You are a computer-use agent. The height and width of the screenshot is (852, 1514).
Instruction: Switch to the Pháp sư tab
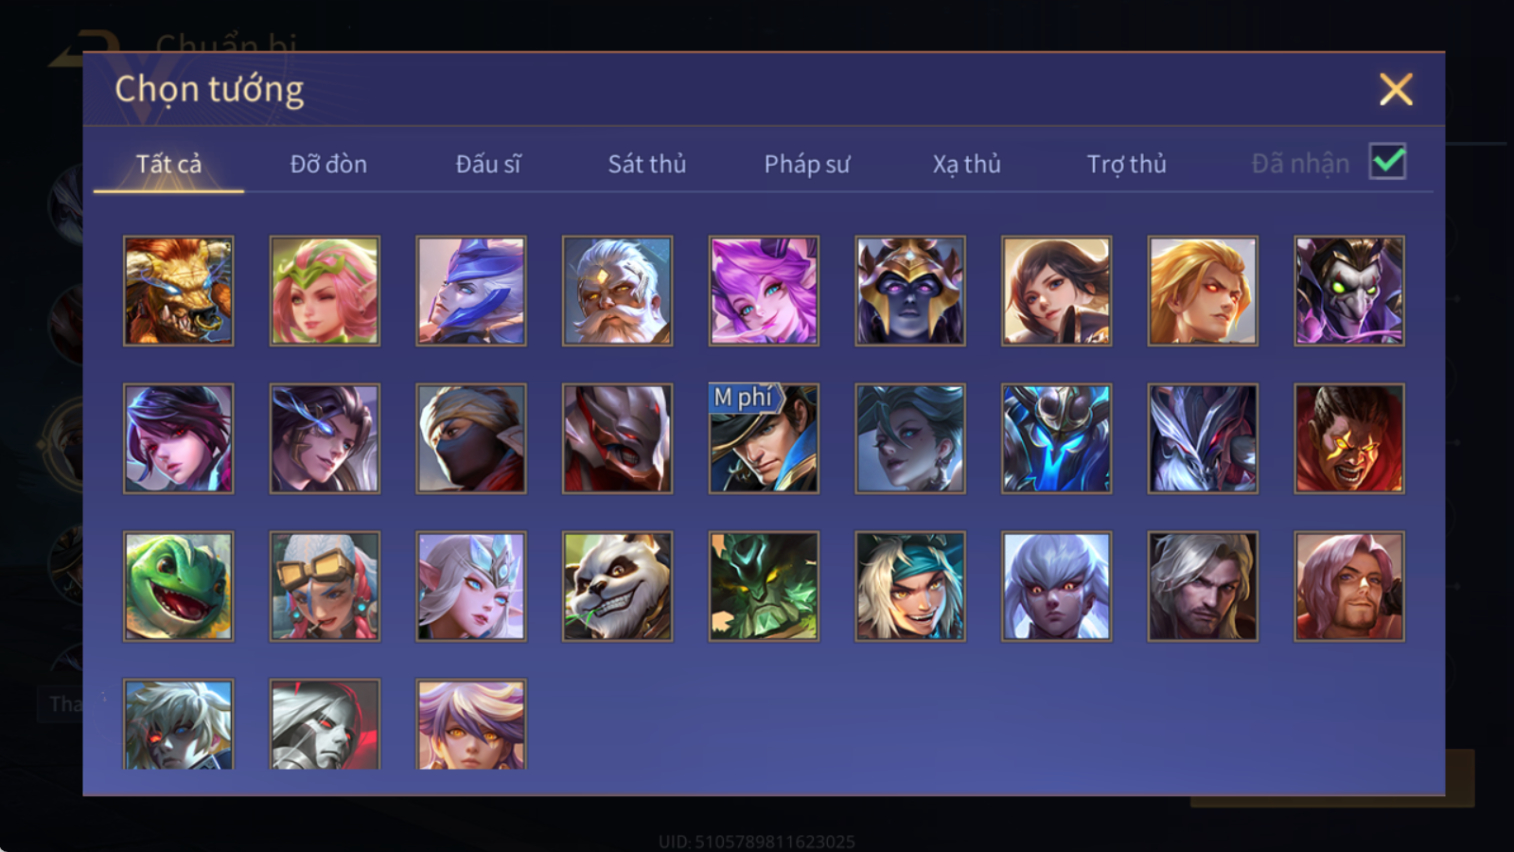(x=807, y=164)
